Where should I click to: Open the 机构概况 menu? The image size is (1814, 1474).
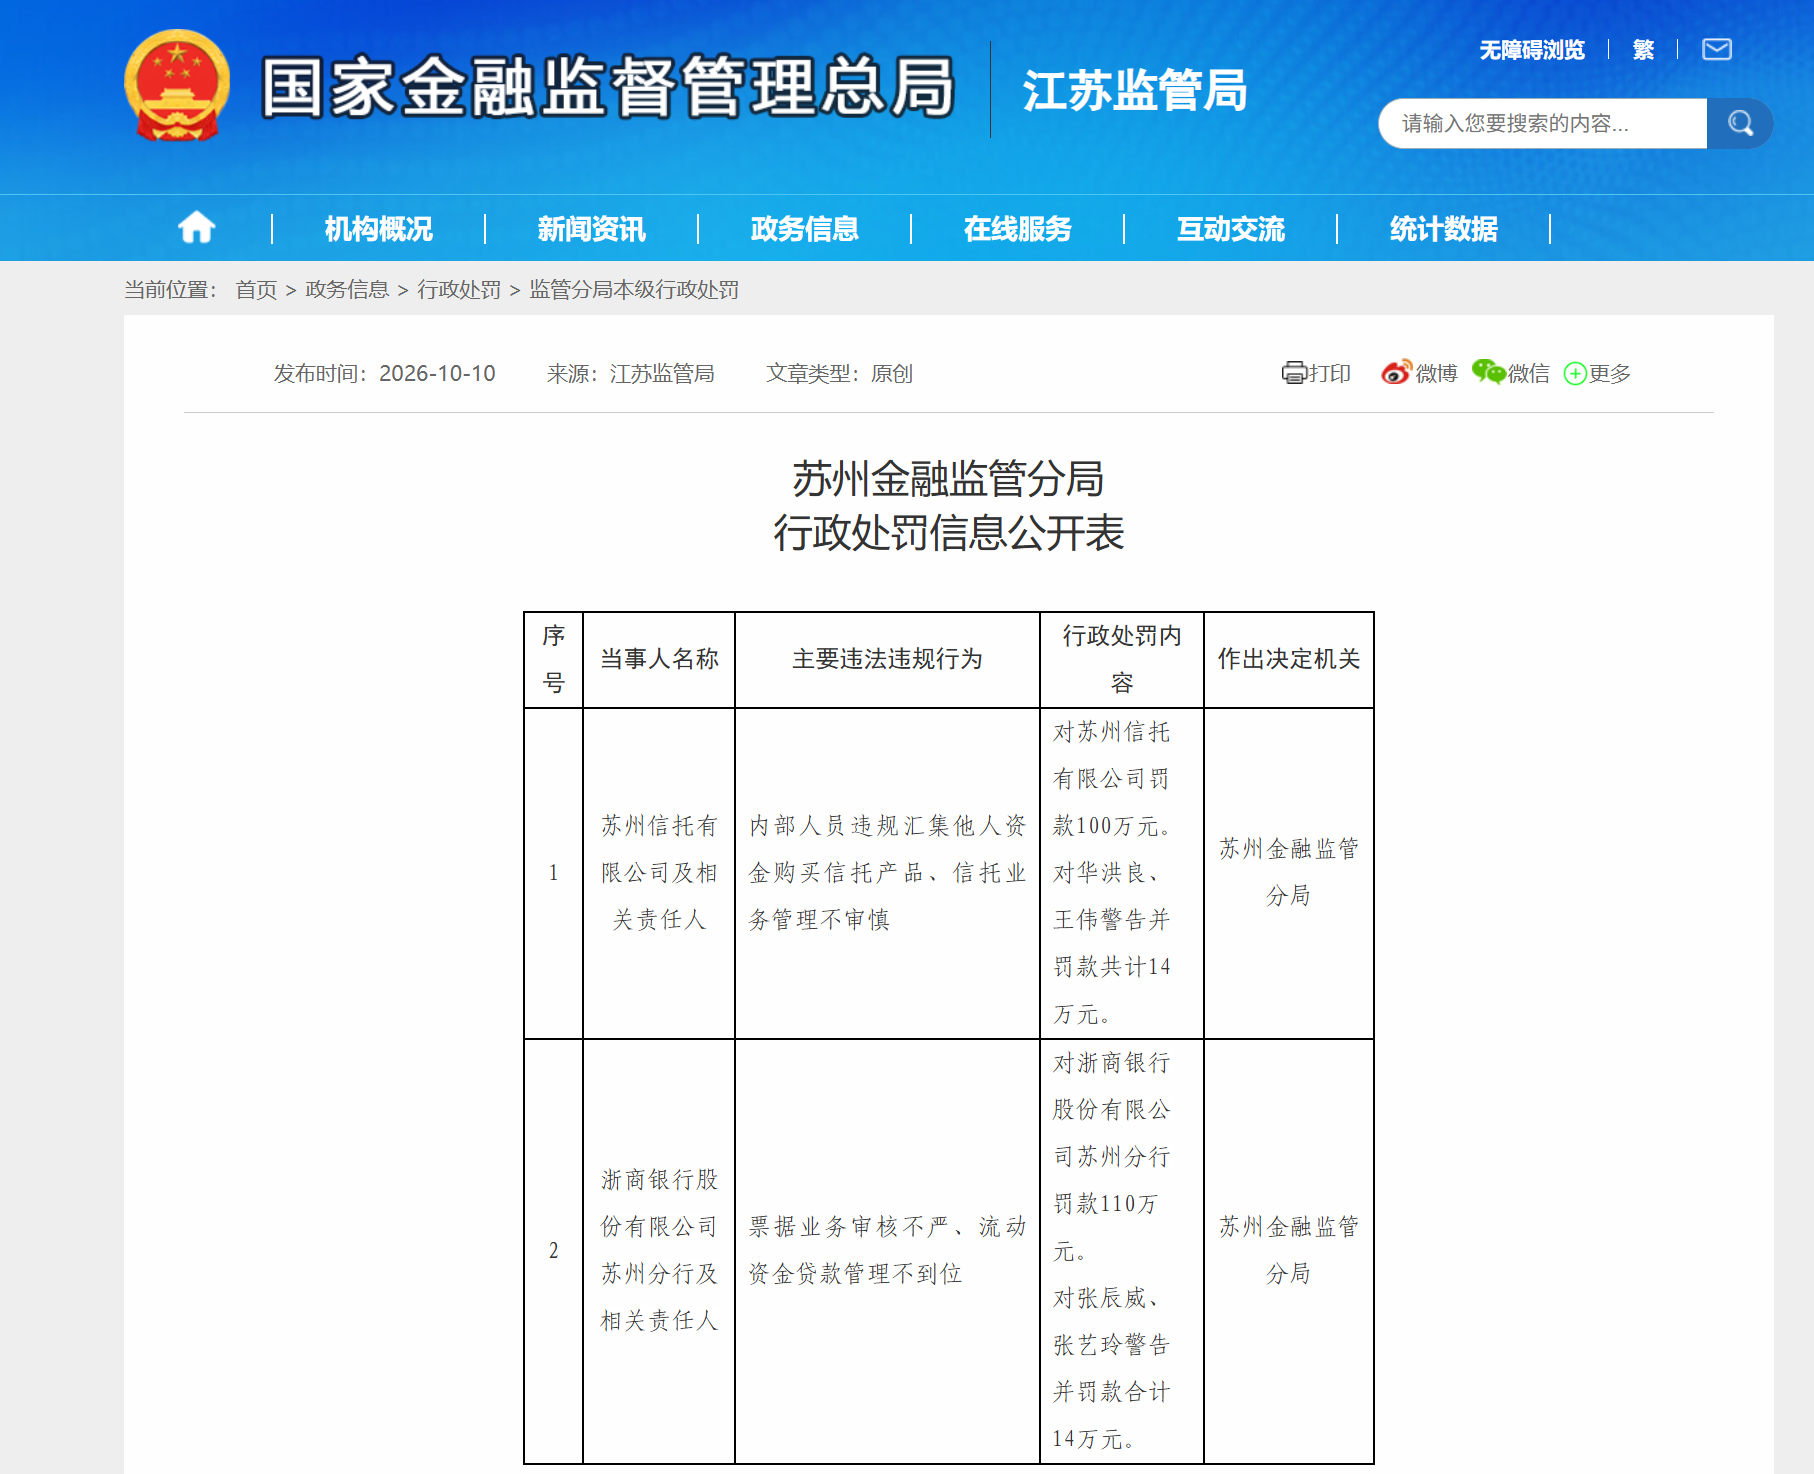(378, 229)
